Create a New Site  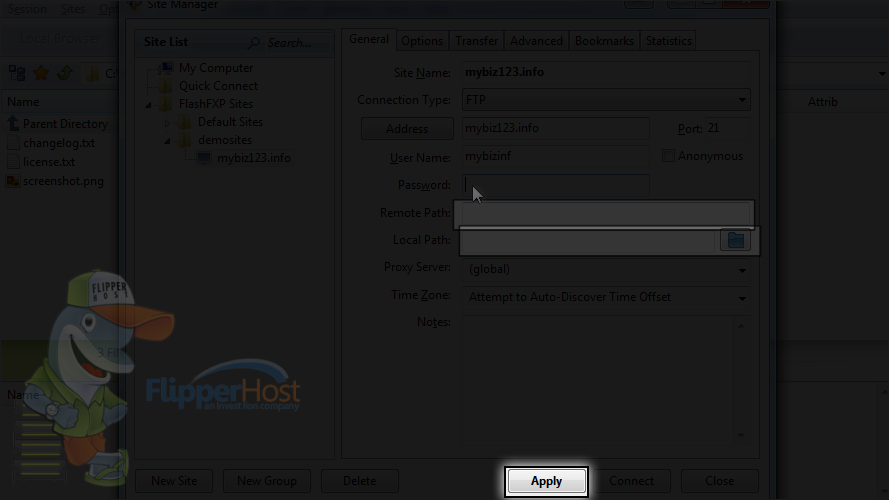click(x=174, y=481)
